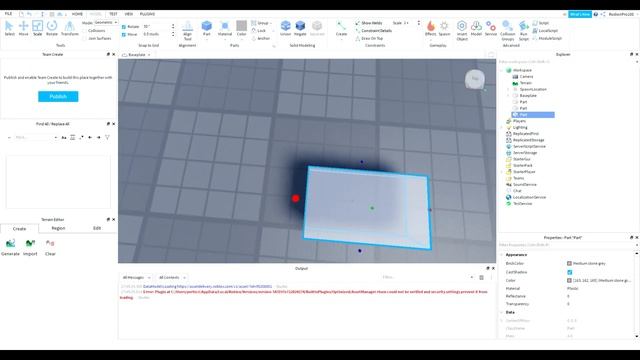
Task: Toggle Draw On Top option
Action: (369, 38)
